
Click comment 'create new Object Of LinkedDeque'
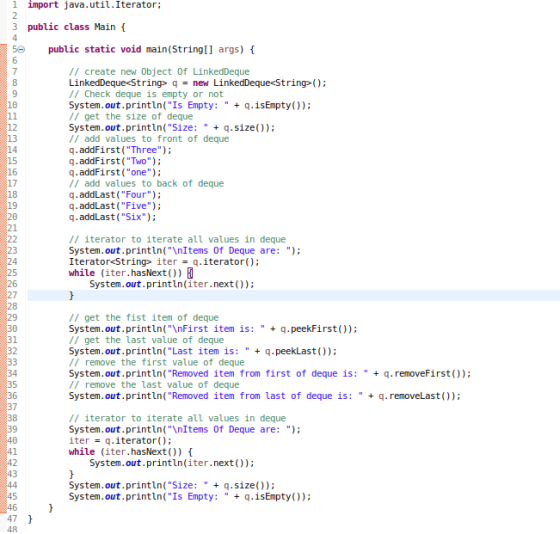coord(159,72)
